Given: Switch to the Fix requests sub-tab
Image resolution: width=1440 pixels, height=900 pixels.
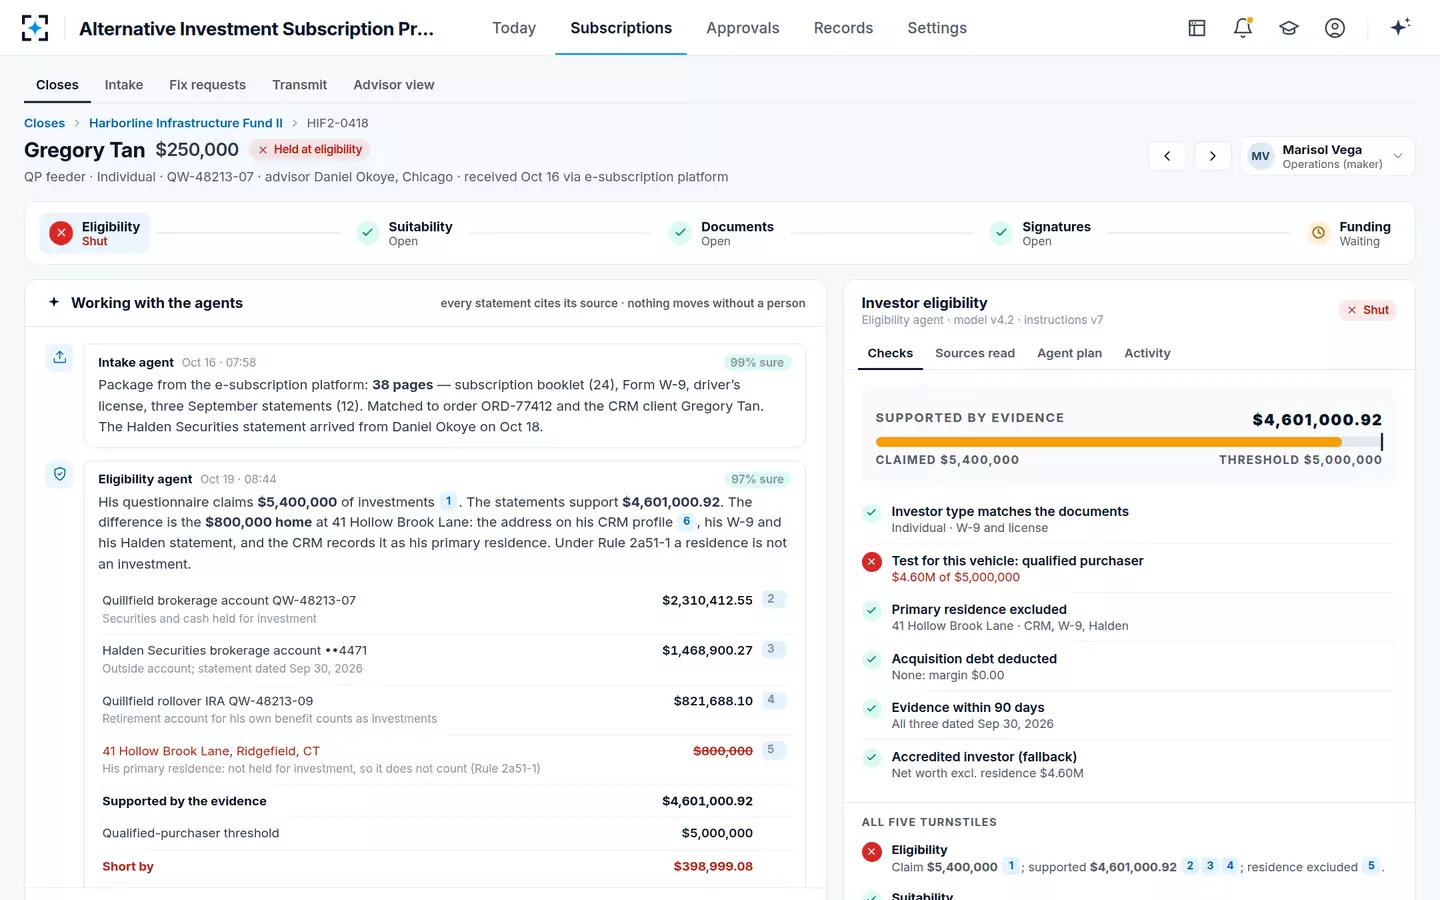Looking at the screenshot, I should pyautogui.click(x=207, y=85).
